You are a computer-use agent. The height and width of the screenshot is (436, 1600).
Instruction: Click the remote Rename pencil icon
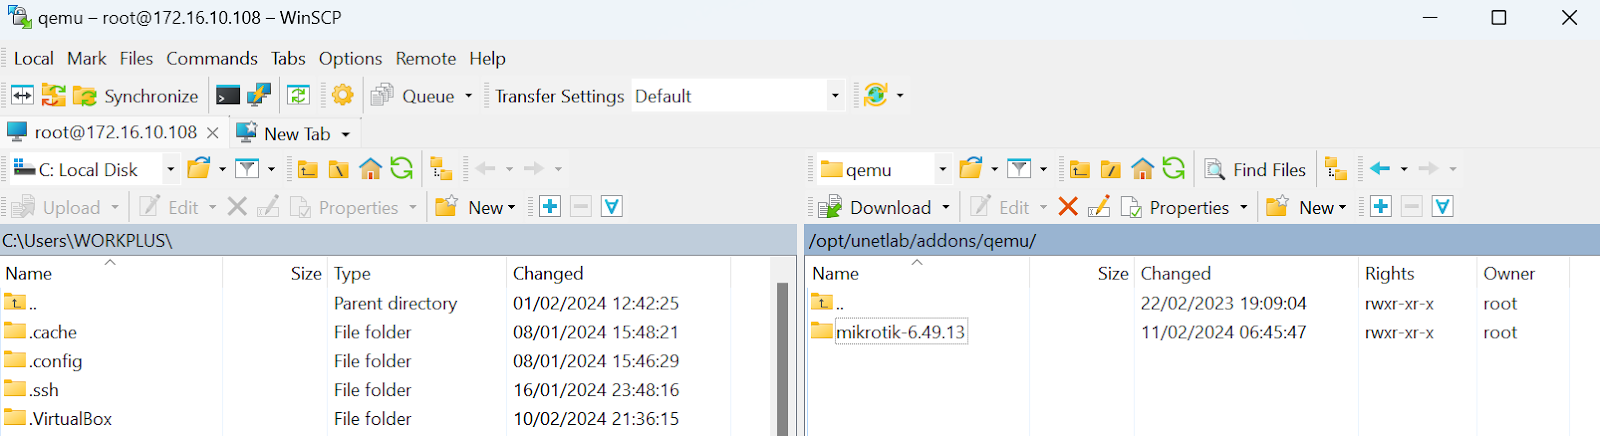click(1099, 207)
